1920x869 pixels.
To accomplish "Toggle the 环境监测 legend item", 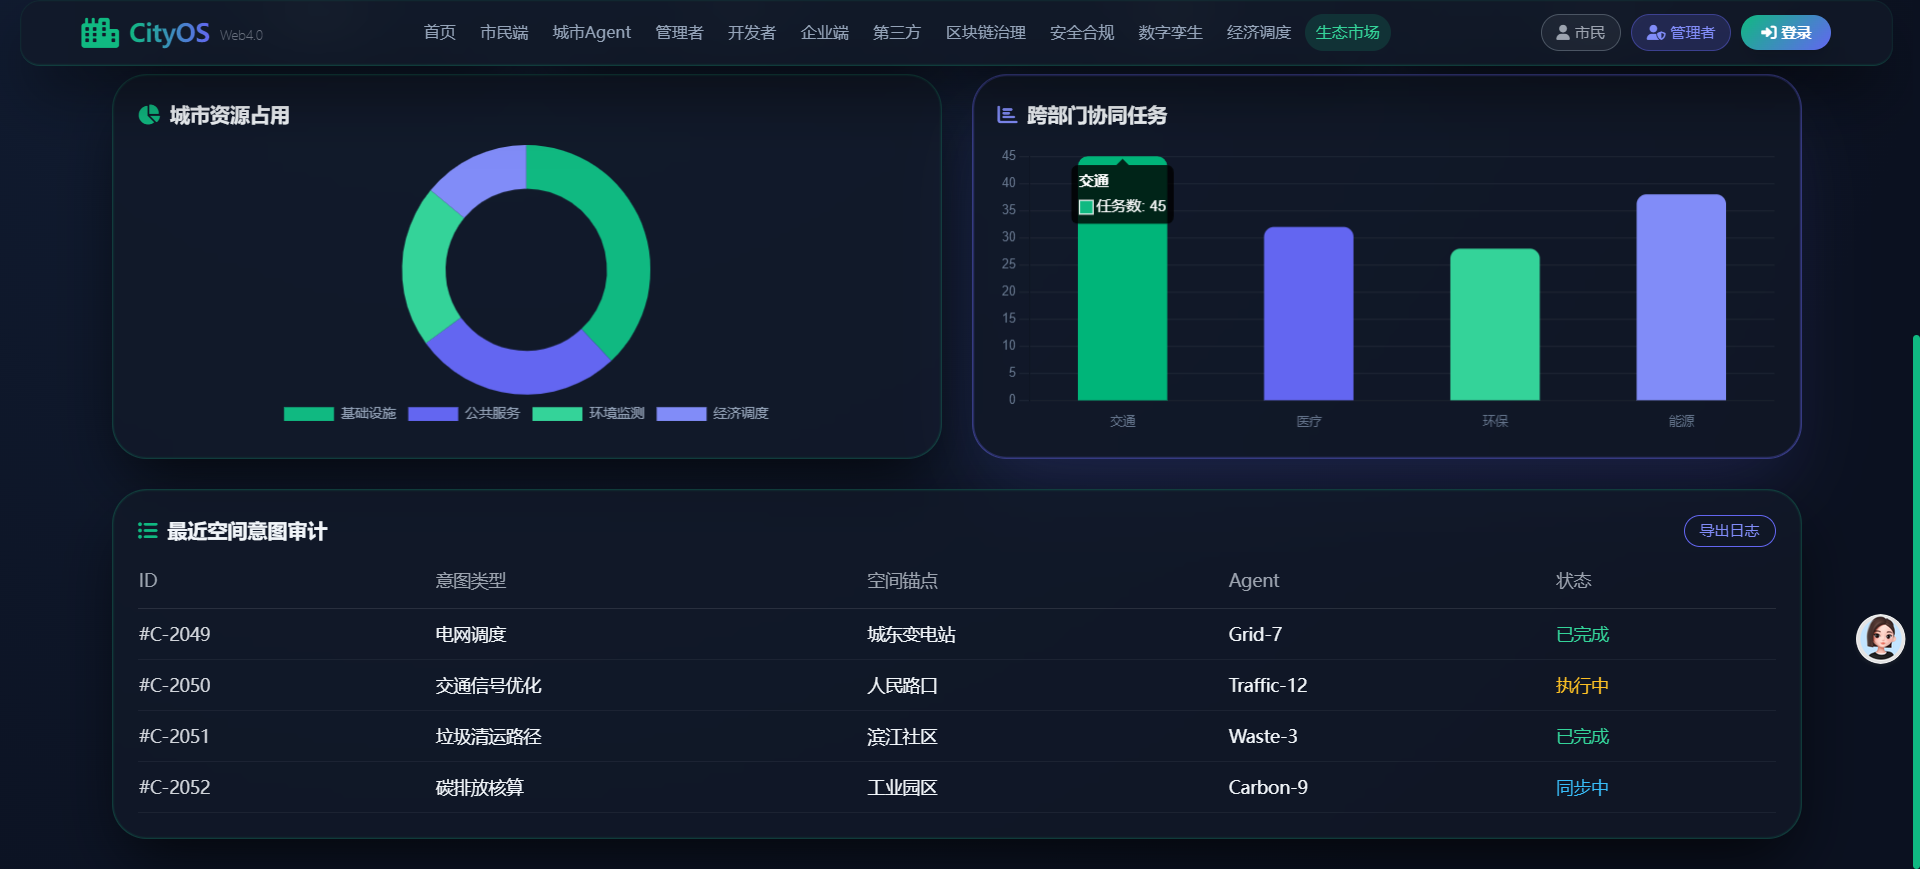I will [588, 413].
